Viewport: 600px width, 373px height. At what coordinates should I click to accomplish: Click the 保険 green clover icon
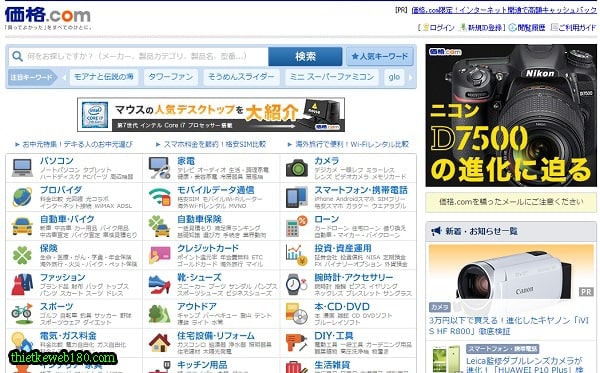point(22,255)
